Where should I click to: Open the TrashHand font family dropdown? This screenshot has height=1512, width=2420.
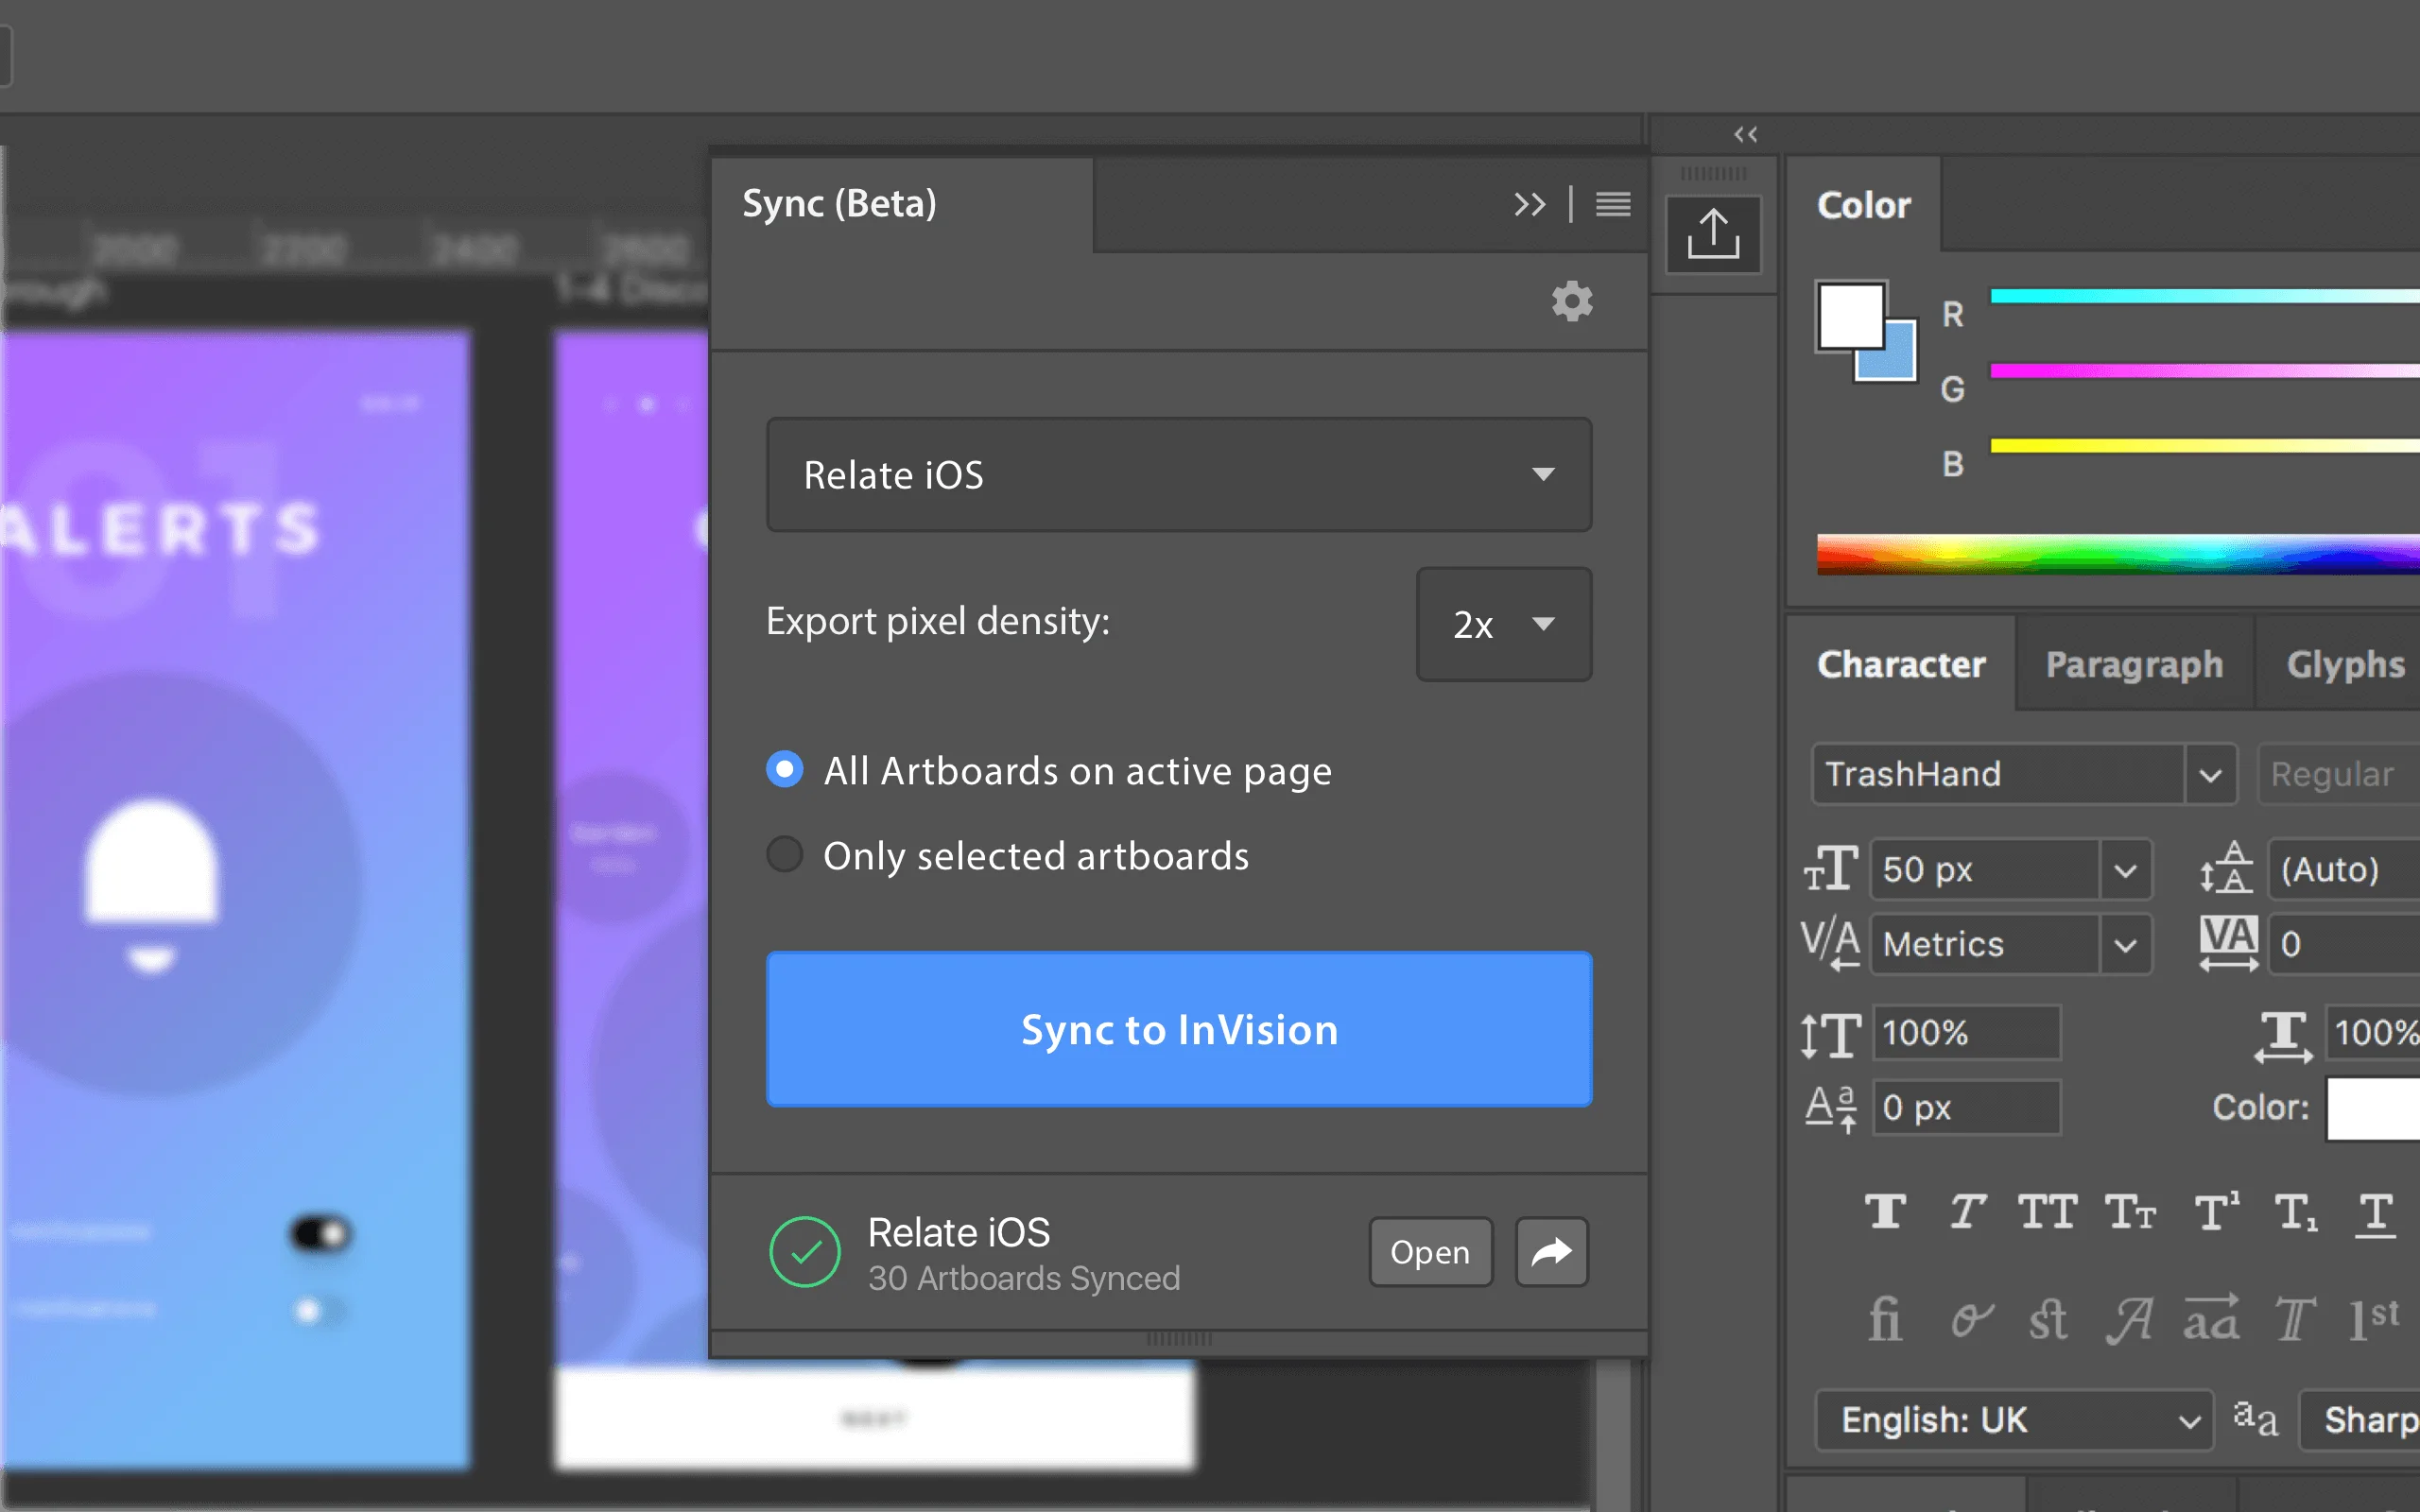(x=2210, y=775)
